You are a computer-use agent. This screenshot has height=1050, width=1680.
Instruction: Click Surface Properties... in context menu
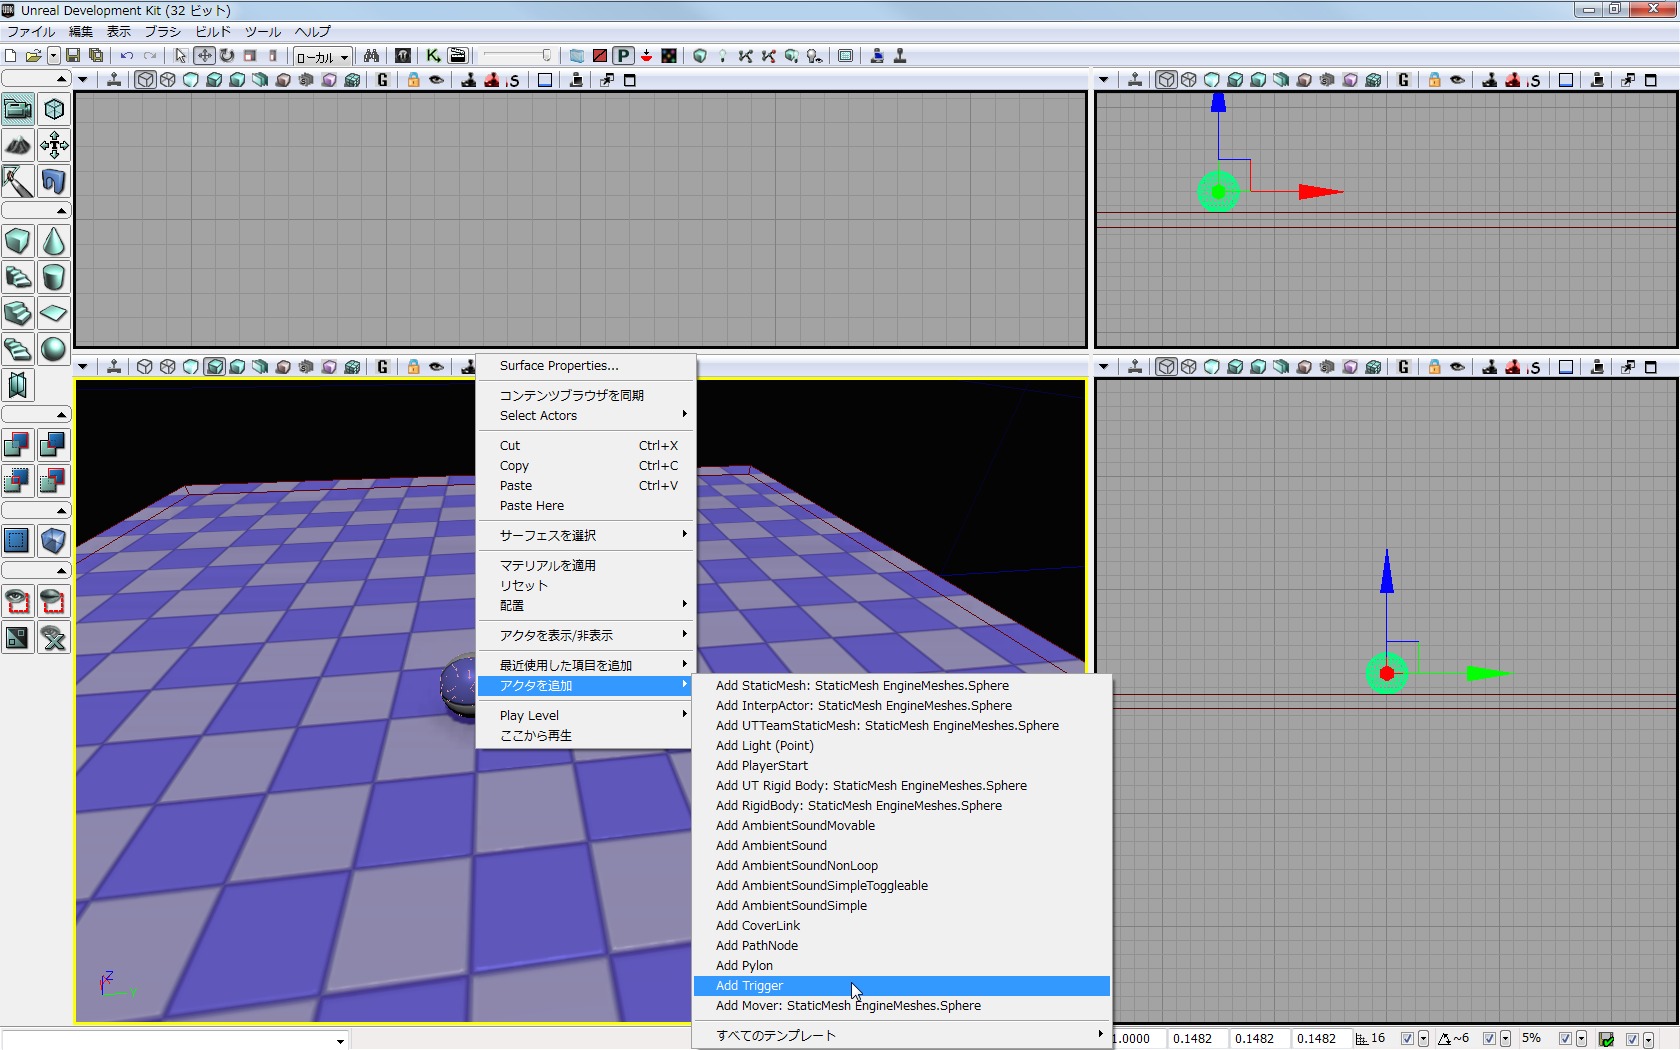pyautogui.click(x=559, y=366)
